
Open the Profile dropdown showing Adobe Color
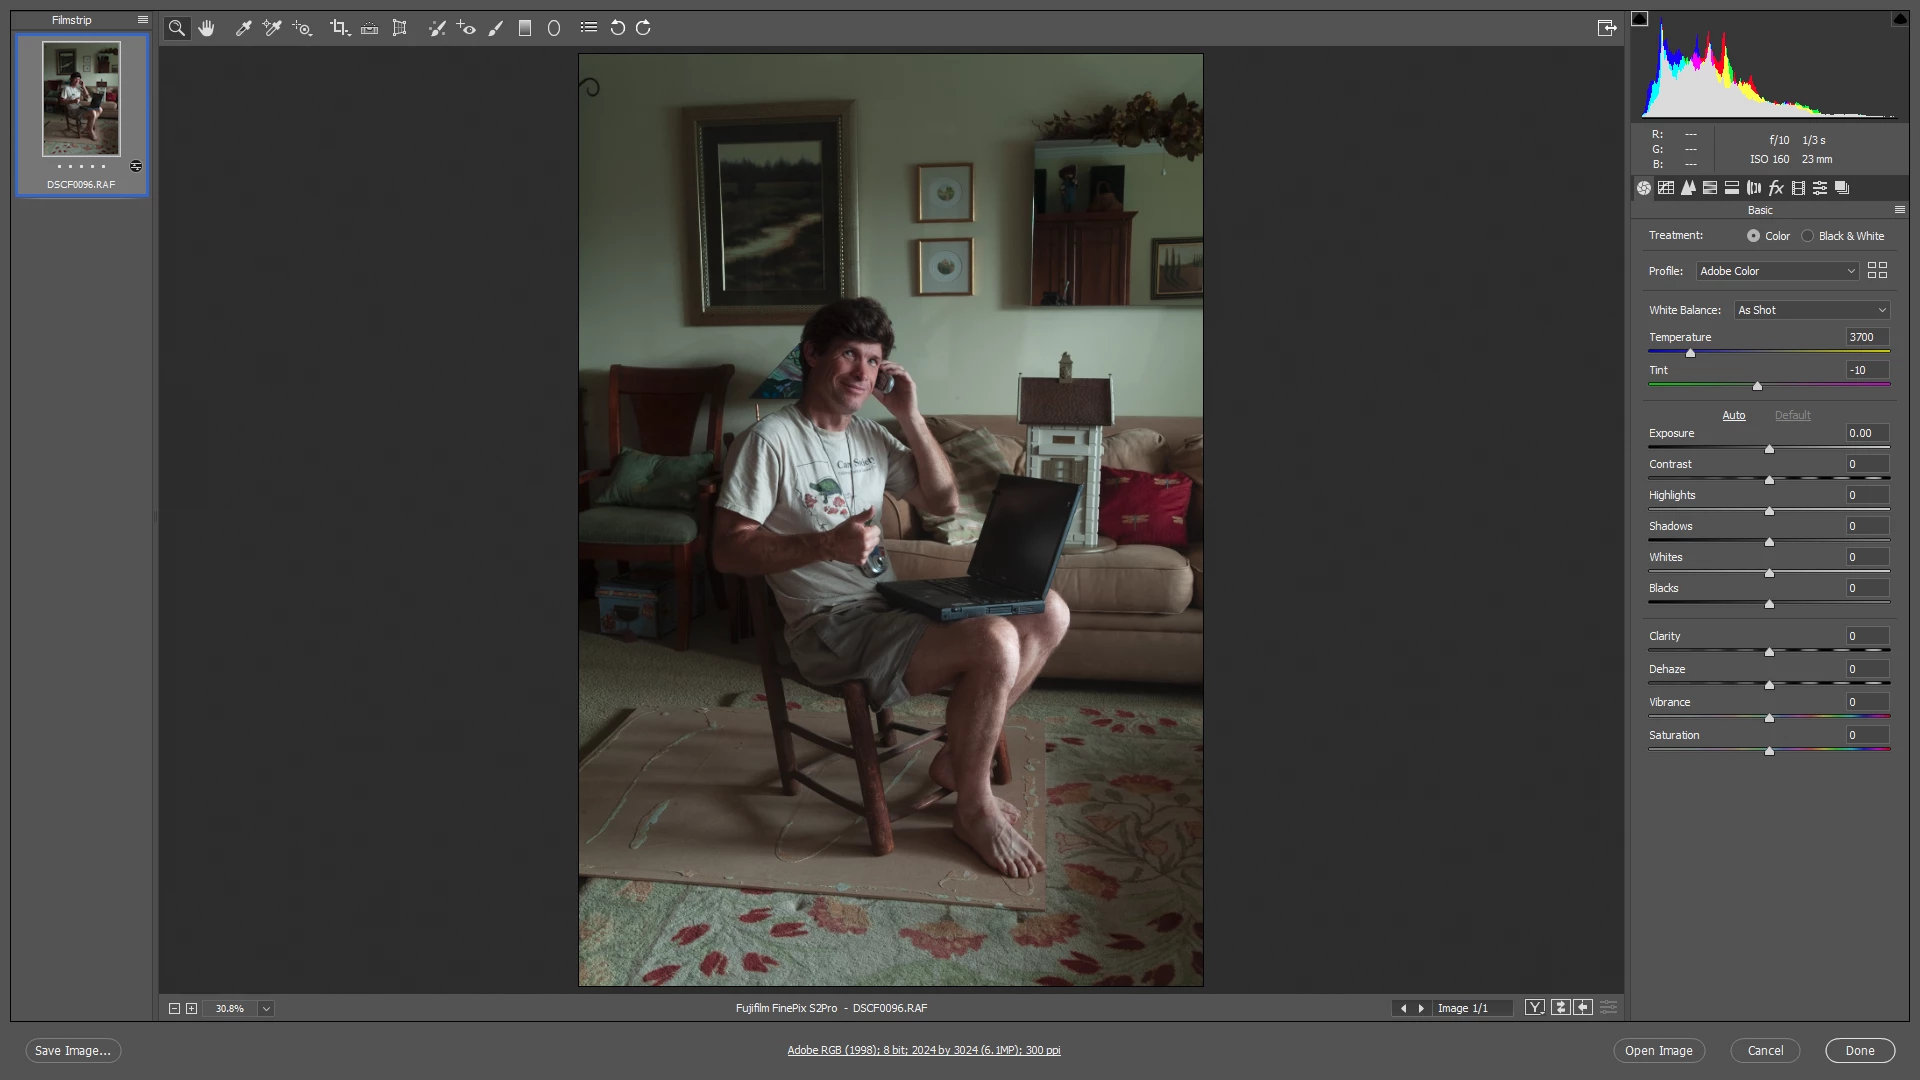(1777, 271)
